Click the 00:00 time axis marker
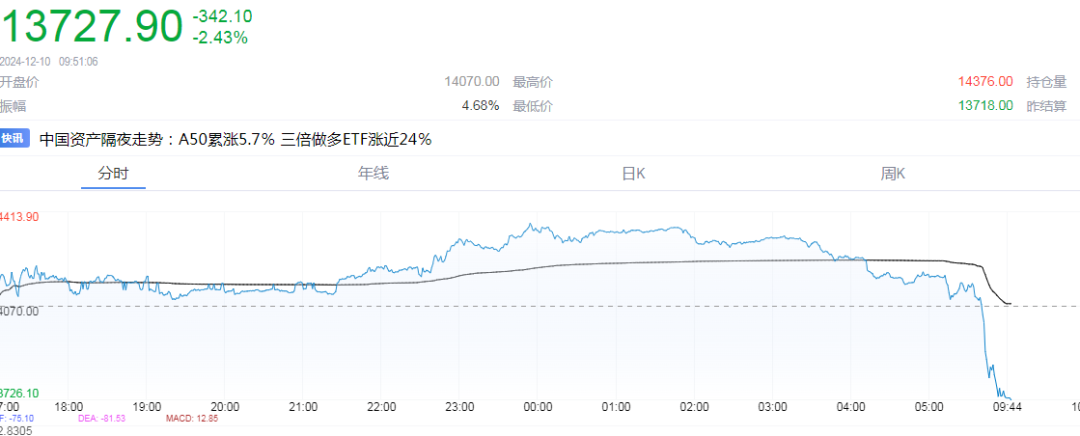The height and width of the screenshot is (436, 1080). point(538,407)
